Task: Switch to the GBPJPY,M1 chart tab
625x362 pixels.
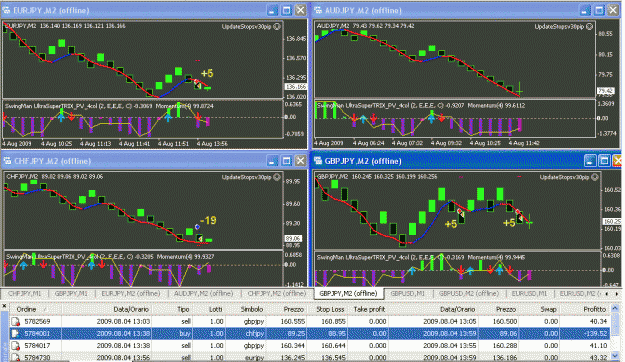Action: (x=71, y=293)
